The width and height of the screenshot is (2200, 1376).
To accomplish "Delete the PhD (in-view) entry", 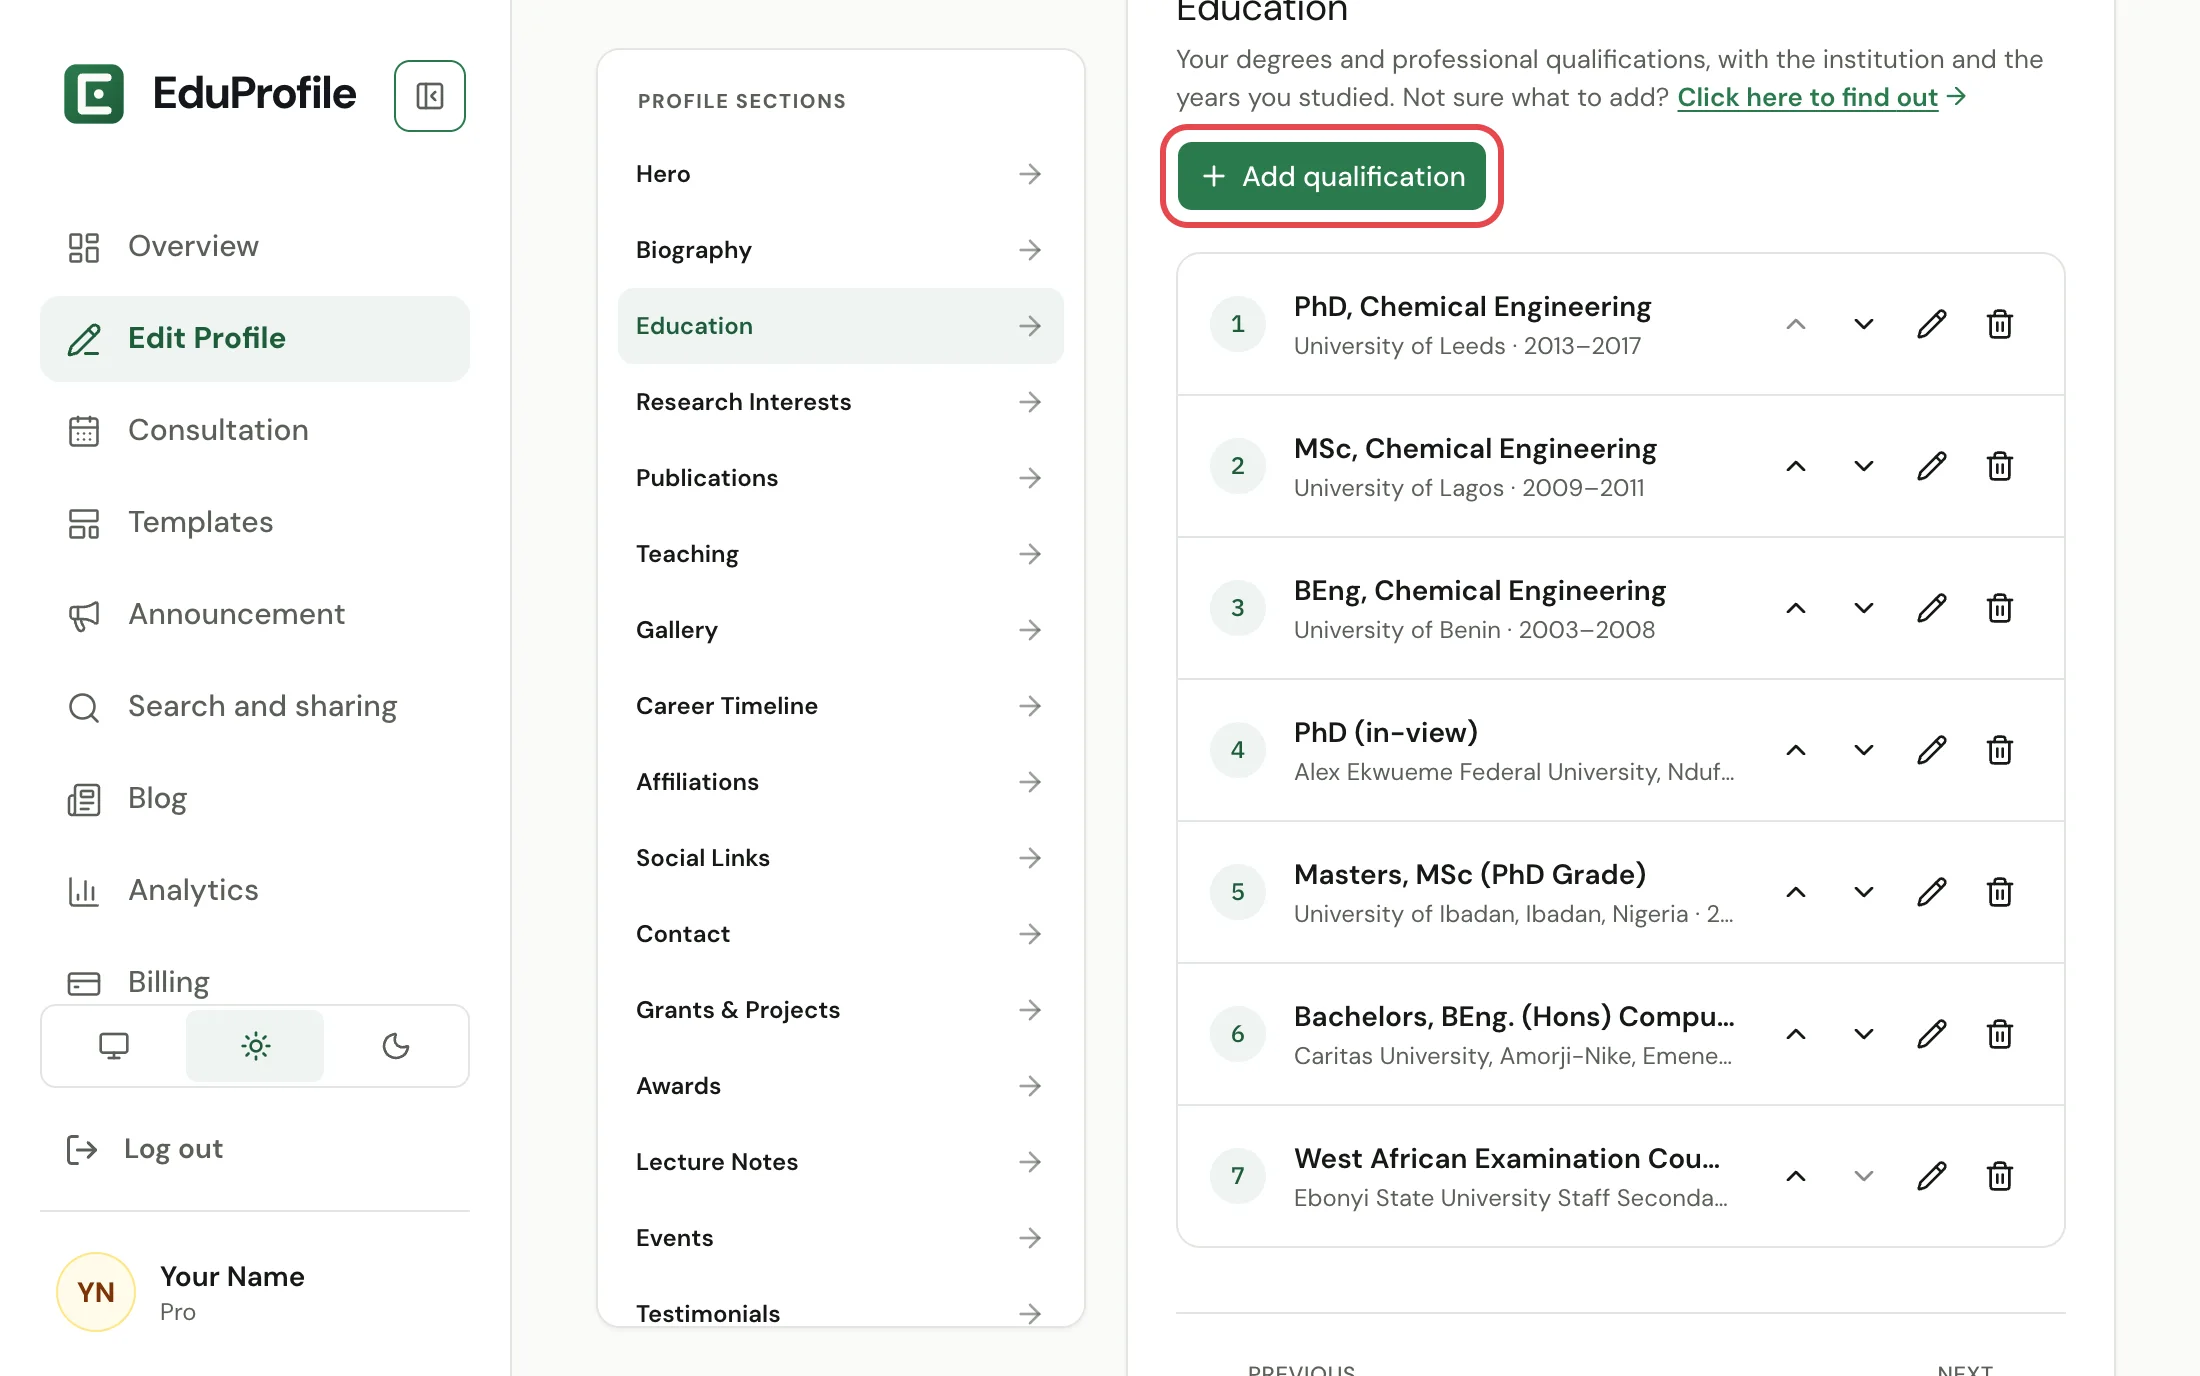I will coord(2000,750).
